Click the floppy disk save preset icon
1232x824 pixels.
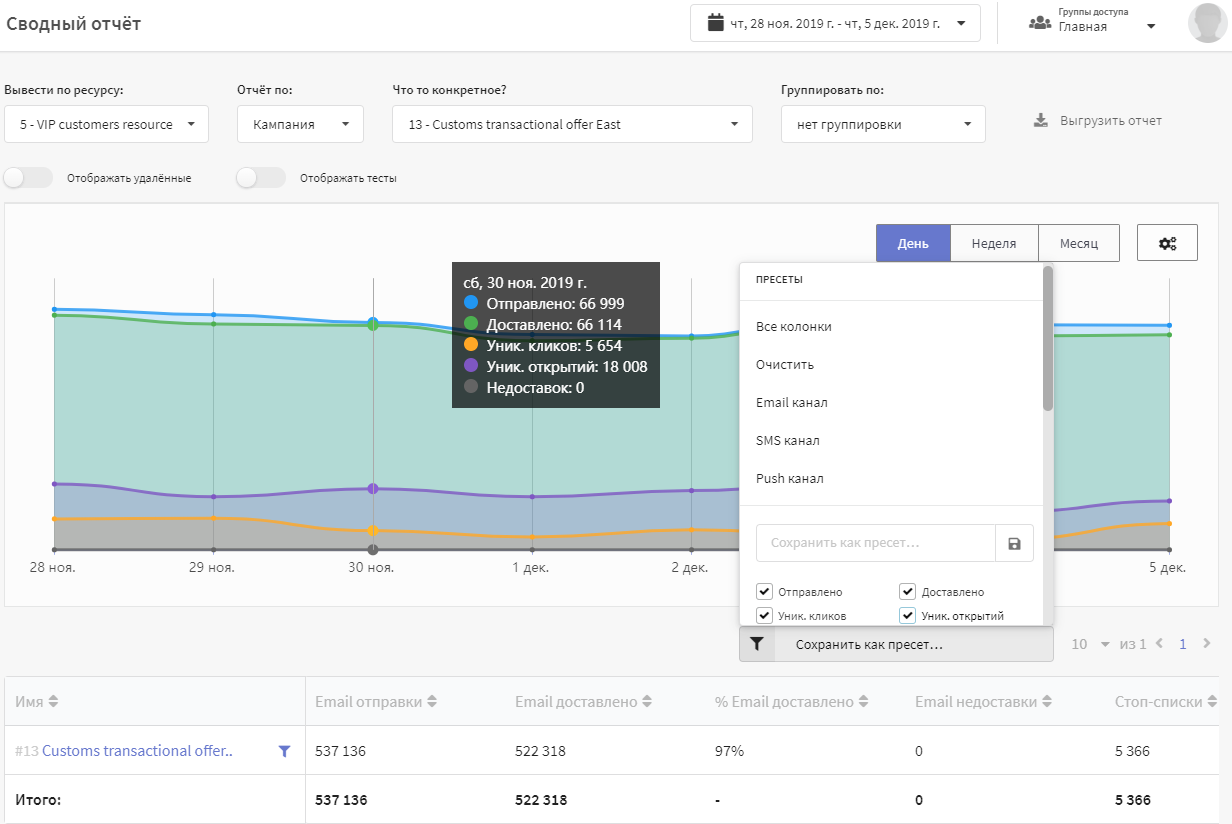click(1014, 543)
